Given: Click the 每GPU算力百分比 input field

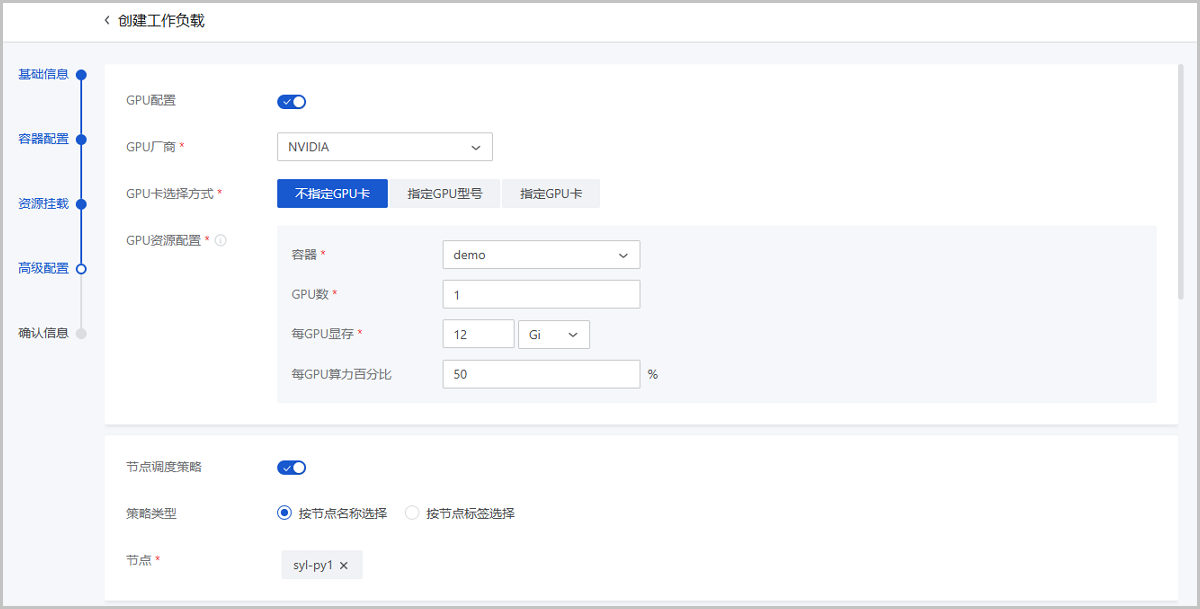Looking at the screenshot, I should (541, 375).
